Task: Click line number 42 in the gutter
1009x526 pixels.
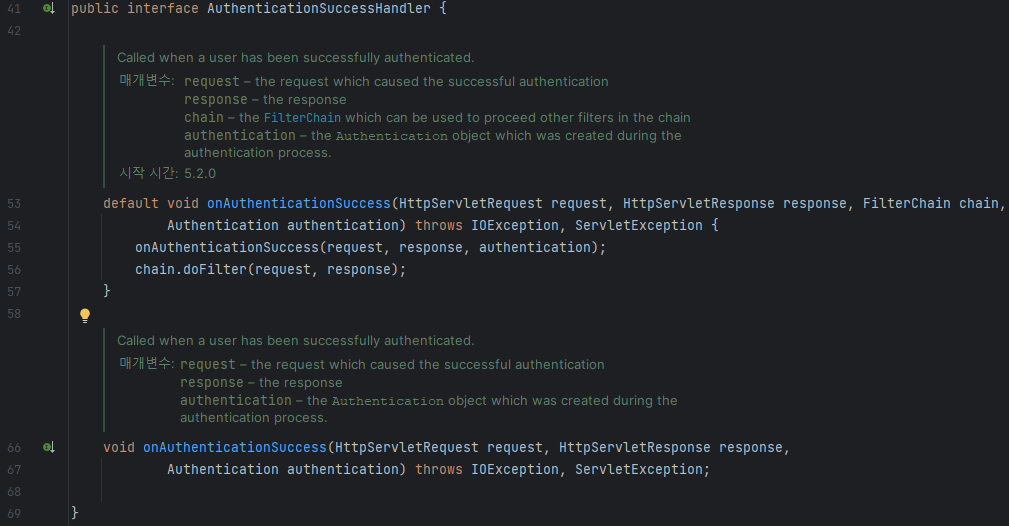Action: (14, 31)
